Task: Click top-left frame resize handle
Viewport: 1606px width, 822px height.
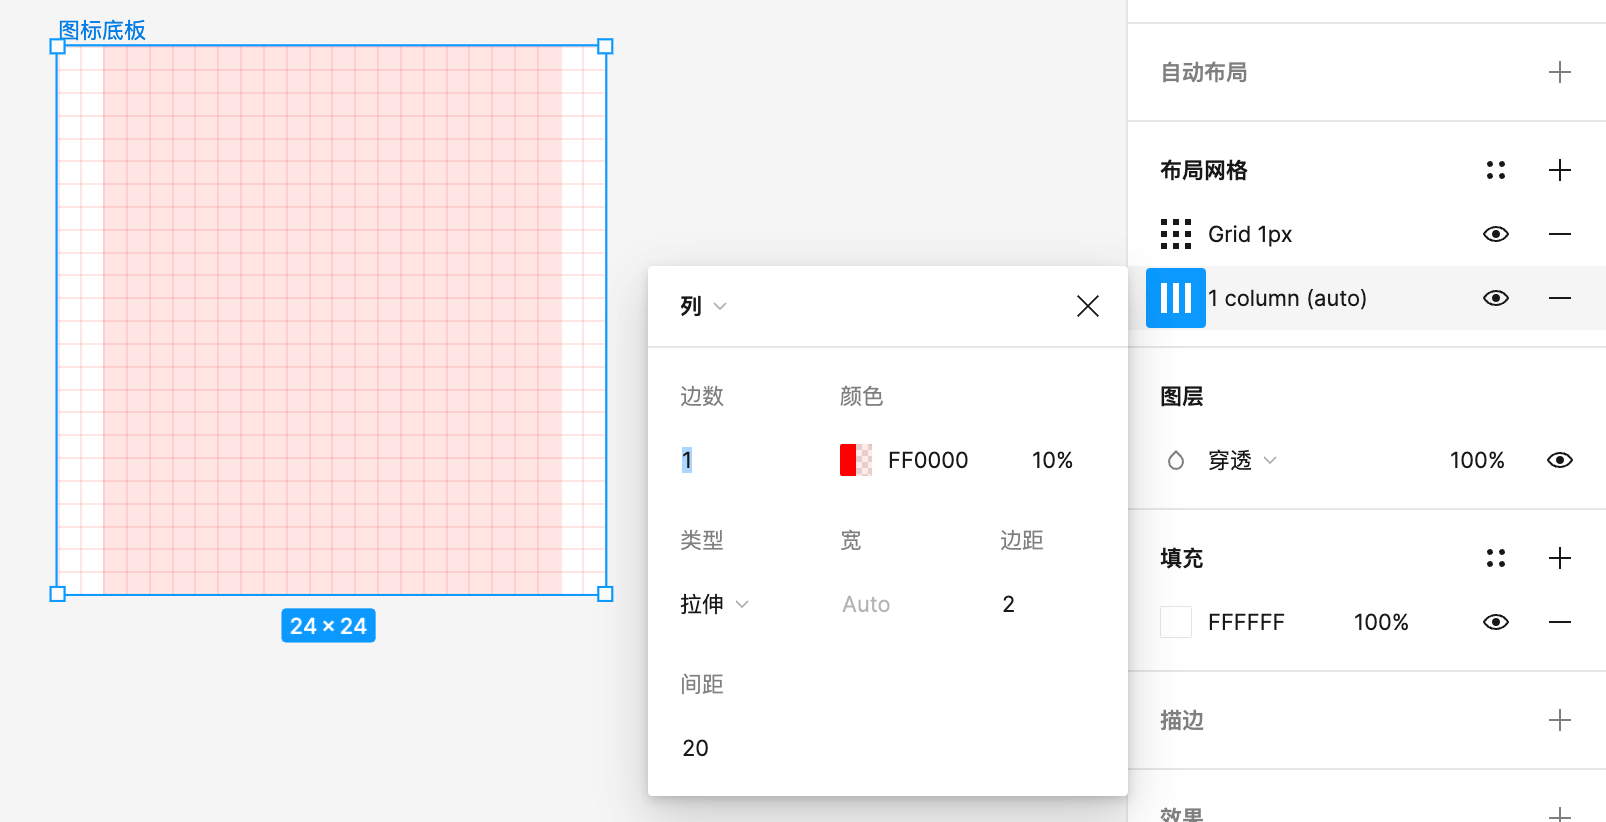Action: (57, 46)
